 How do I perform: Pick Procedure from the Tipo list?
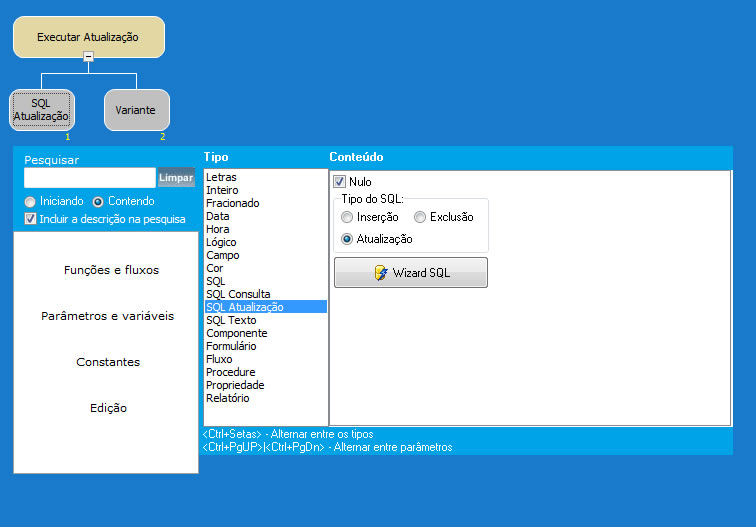tap(230, 372)
